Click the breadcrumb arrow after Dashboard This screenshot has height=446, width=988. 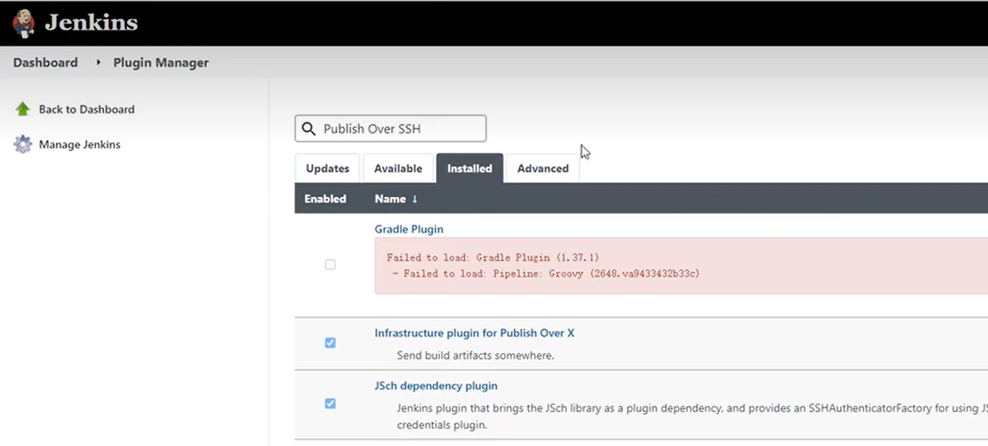(x=98, y=62)
